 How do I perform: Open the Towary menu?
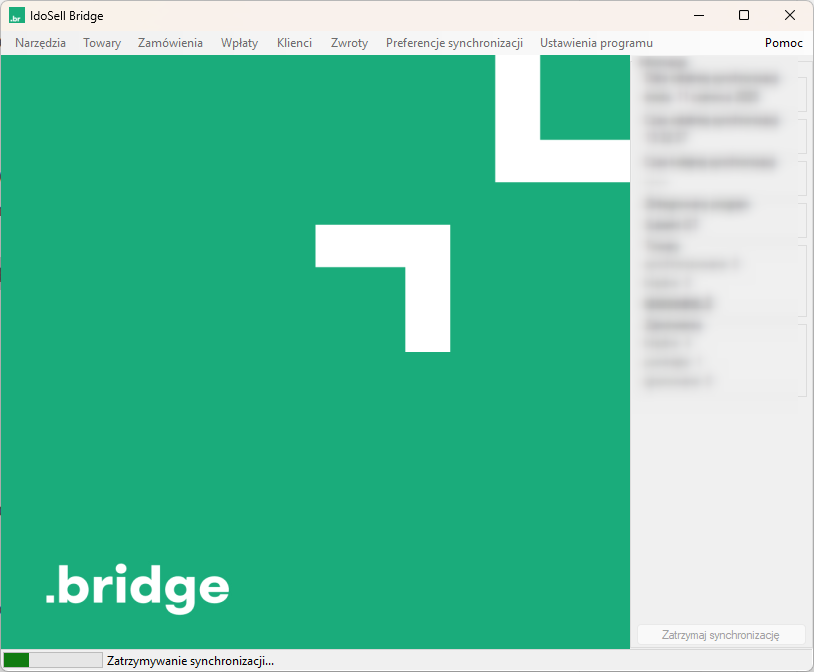click(102, 43)
